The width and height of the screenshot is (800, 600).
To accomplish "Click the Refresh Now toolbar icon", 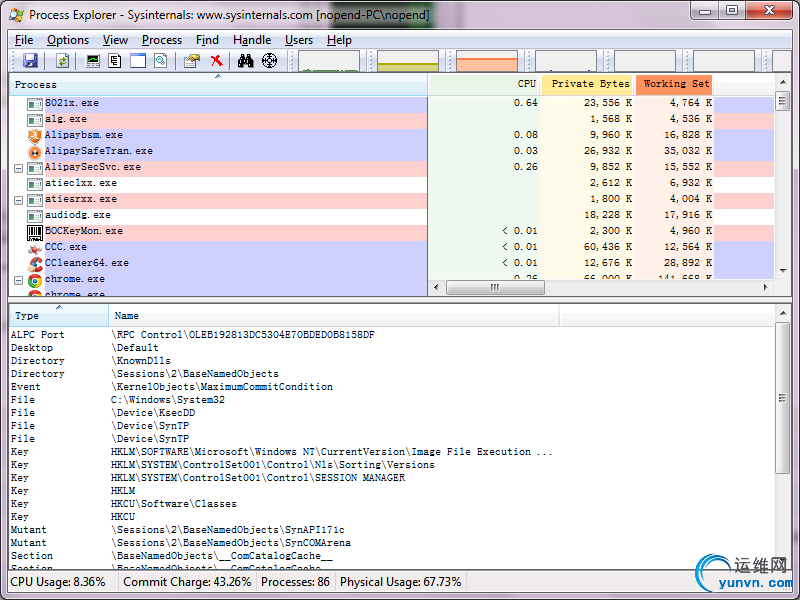I will [x=62, y=61].
